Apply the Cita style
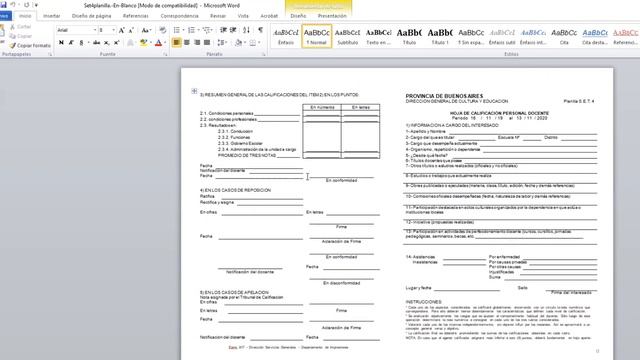 (x=564, y=36)
